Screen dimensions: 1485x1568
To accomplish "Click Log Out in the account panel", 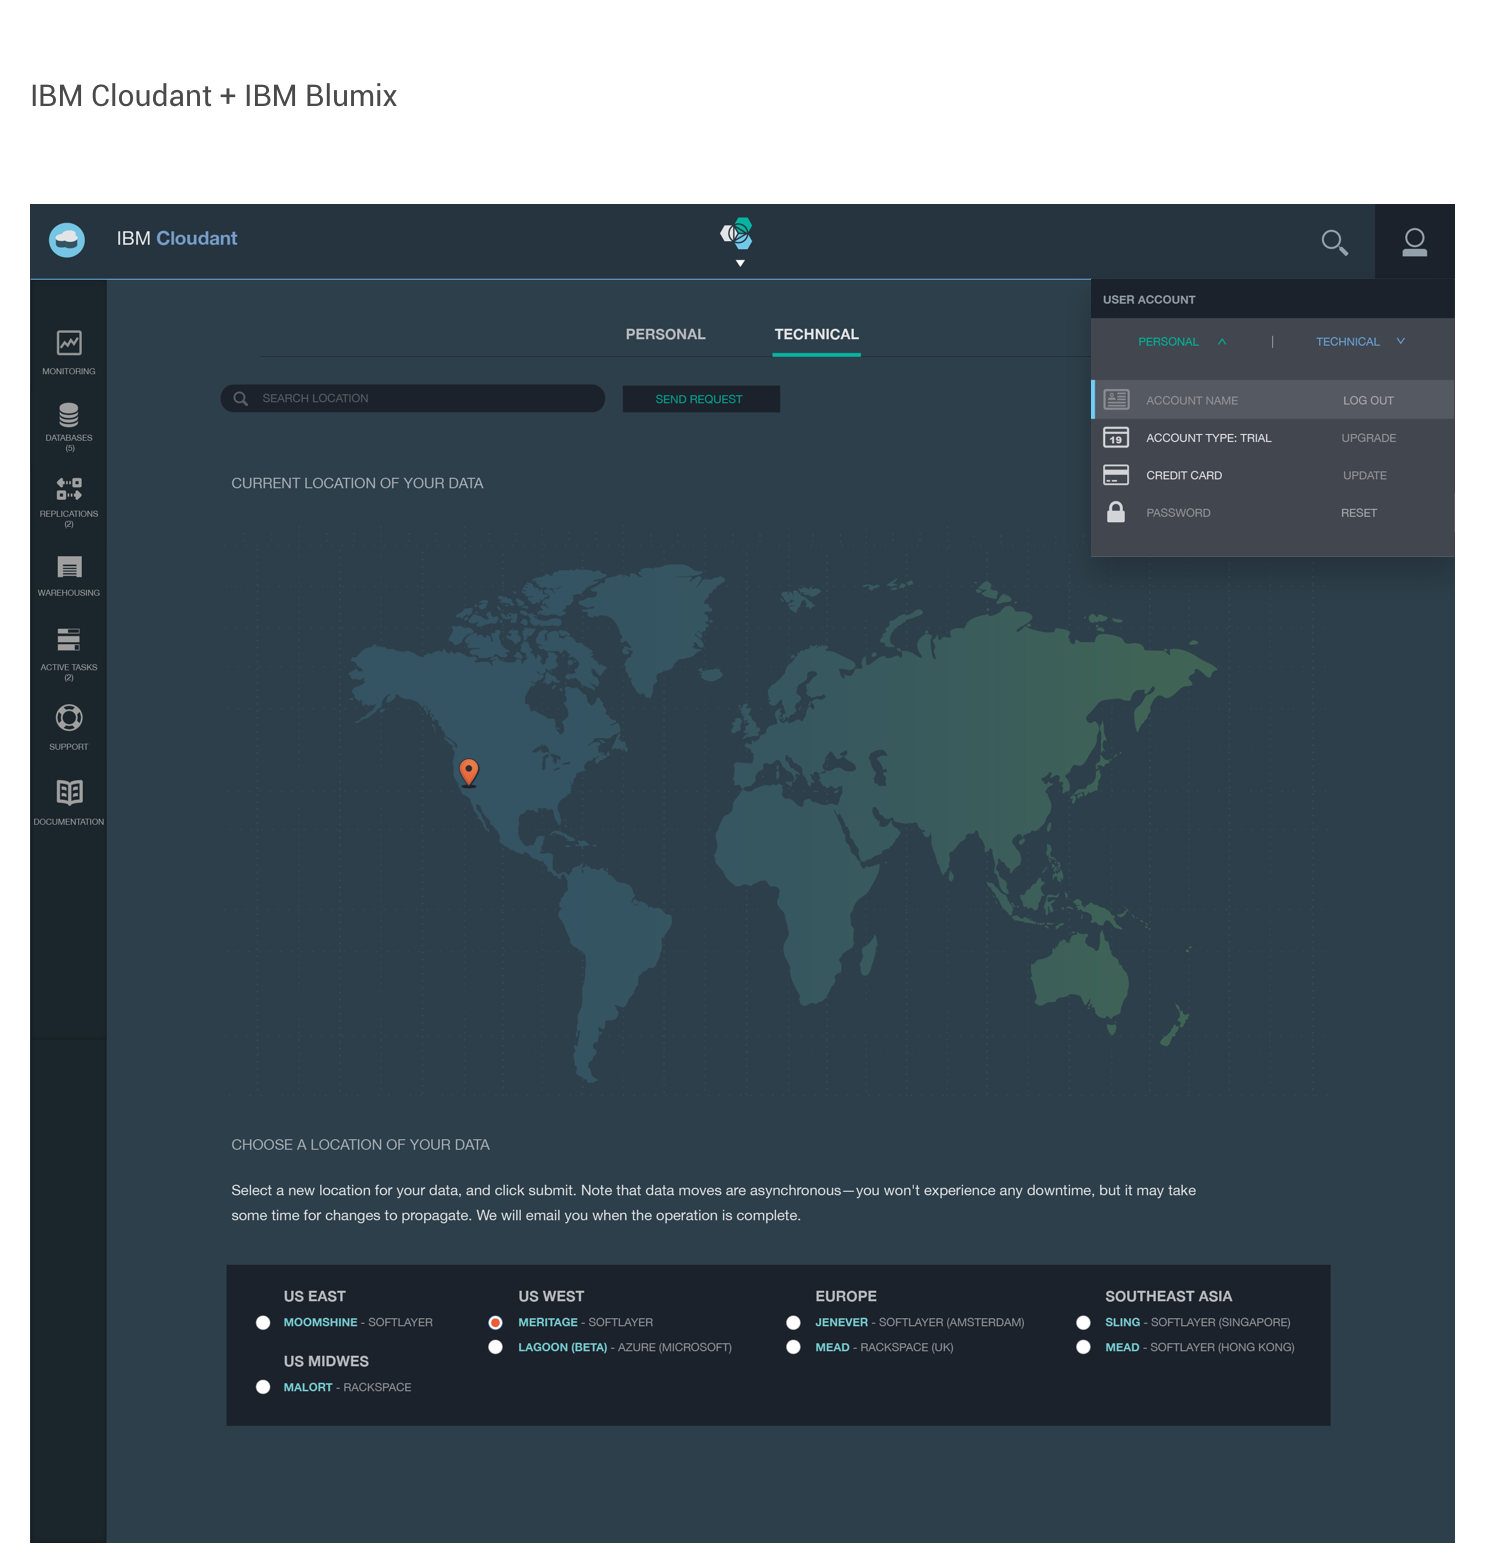I will click(1368, 401).
